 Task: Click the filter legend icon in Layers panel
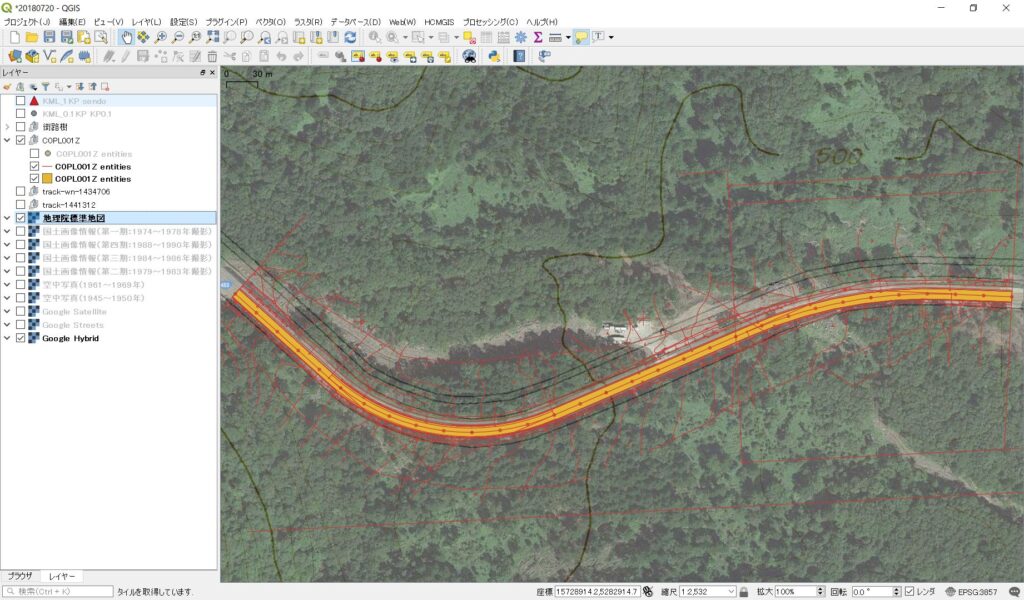(x=45, y=87)
